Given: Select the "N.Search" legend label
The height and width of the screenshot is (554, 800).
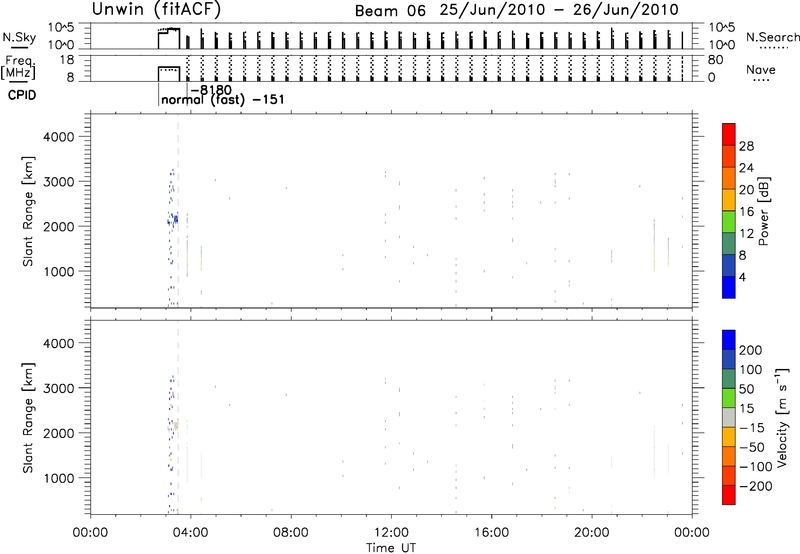Looking at the screenshot, I should [x=773, y=37].
